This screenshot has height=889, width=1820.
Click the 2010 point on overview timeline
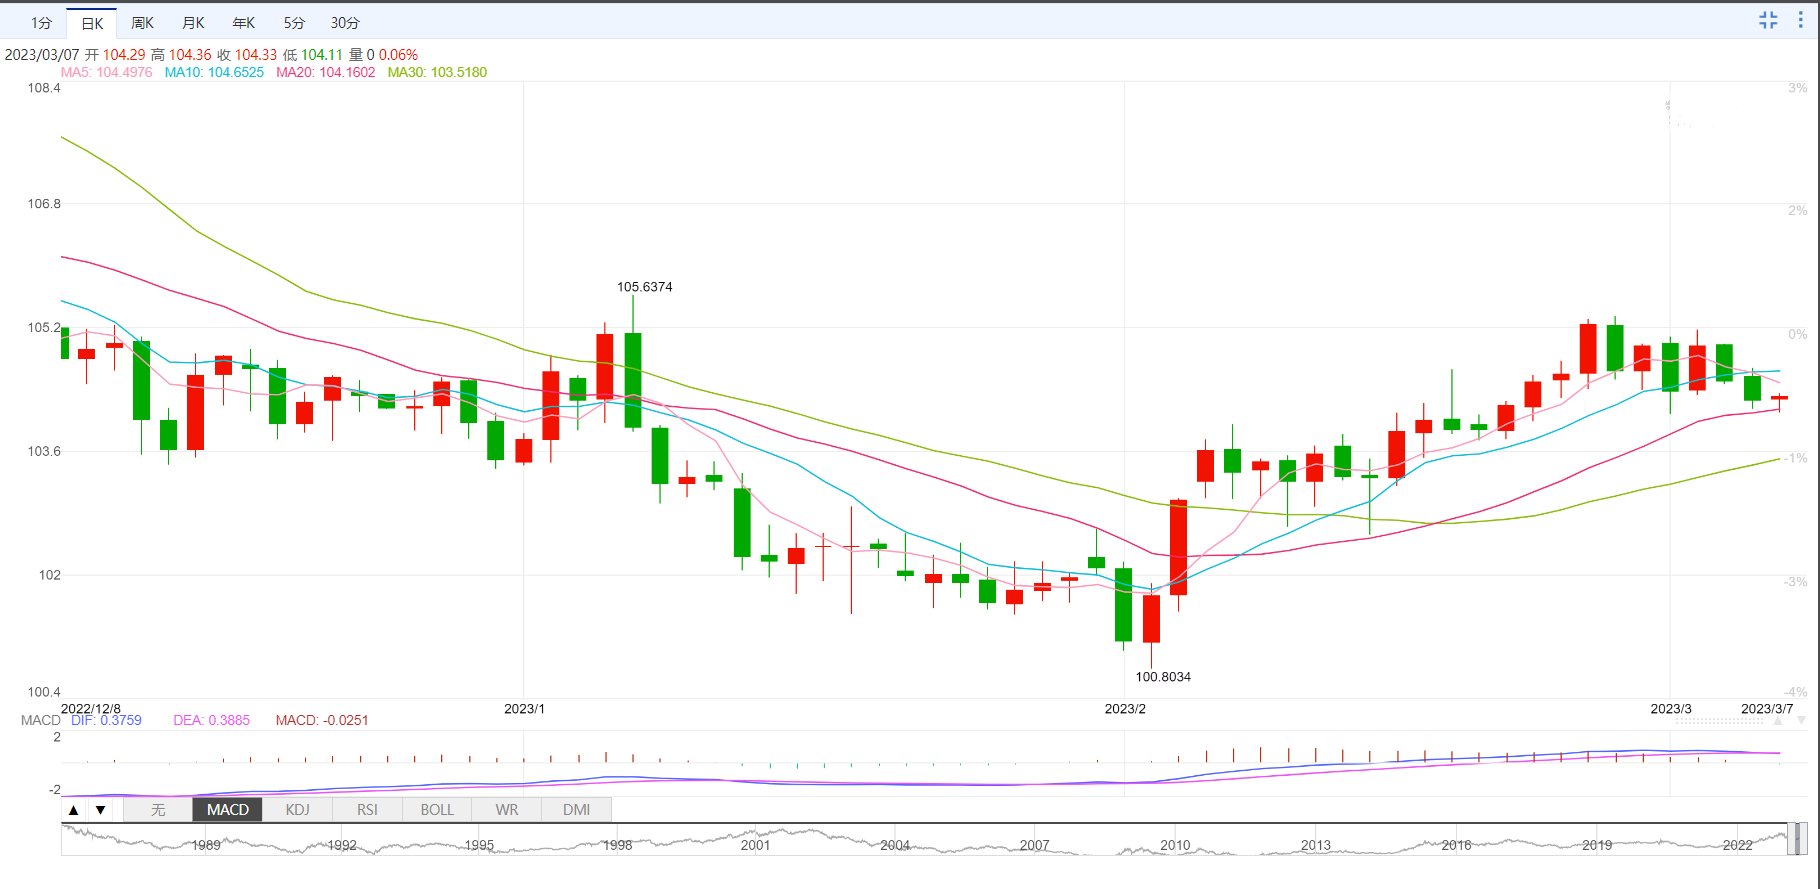(1175, 845)
